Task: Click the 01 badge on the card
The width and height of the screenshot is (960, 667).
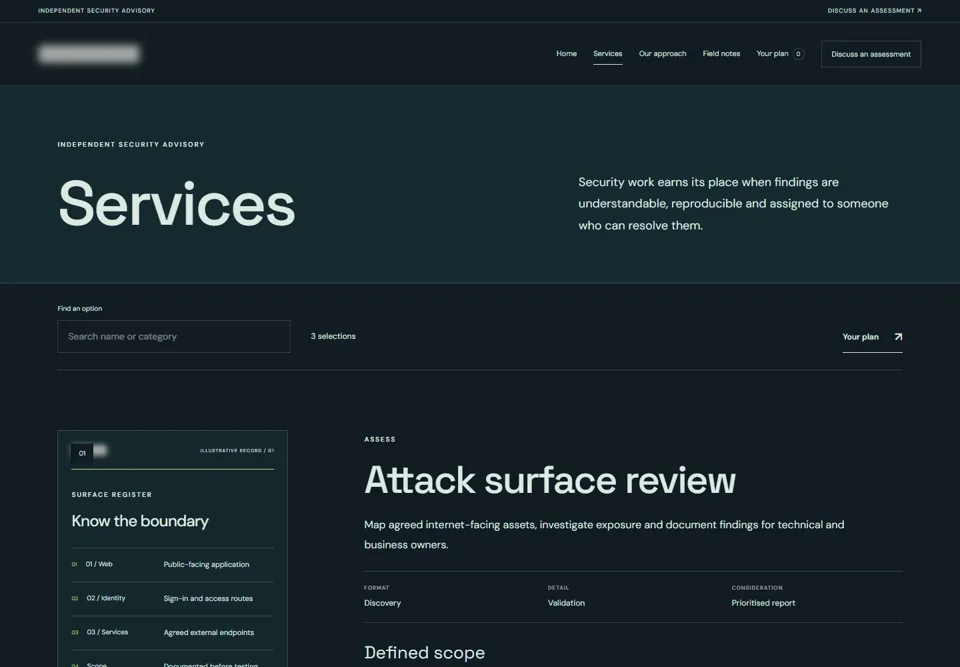Action: (x=82, y=453)
